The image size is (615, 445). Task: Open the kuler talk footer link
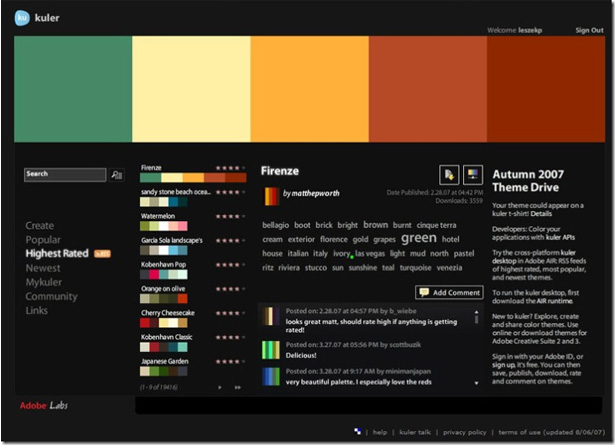(x=414, y=432)
